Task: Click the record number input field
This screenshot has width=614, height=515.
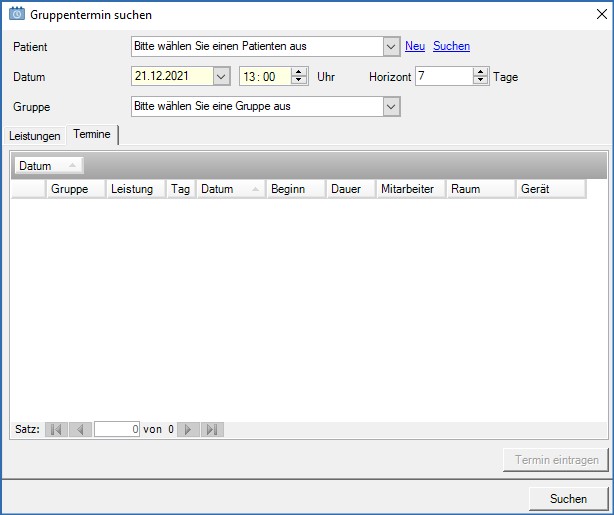Action: click(x=117, y=429)
